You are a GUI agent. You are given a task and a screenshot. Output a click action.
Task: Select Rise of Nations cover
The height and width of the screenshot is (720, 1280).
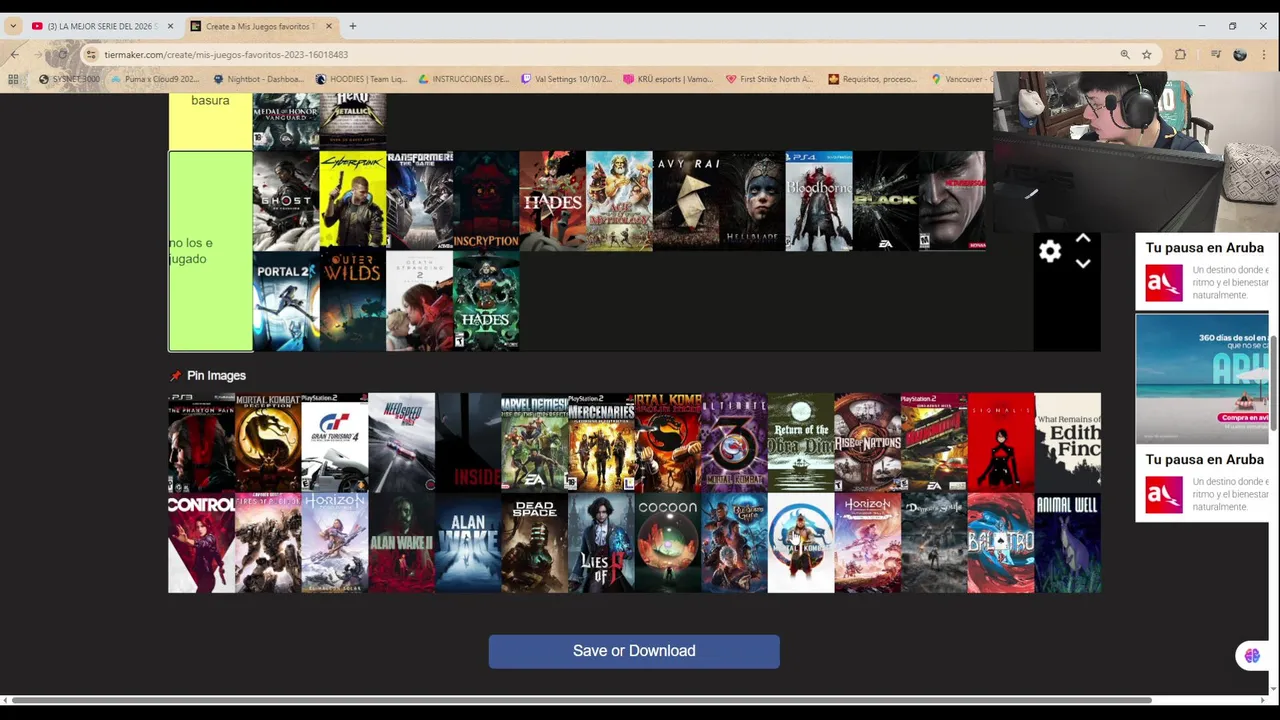pyautogui.click(x=867, y=443)
